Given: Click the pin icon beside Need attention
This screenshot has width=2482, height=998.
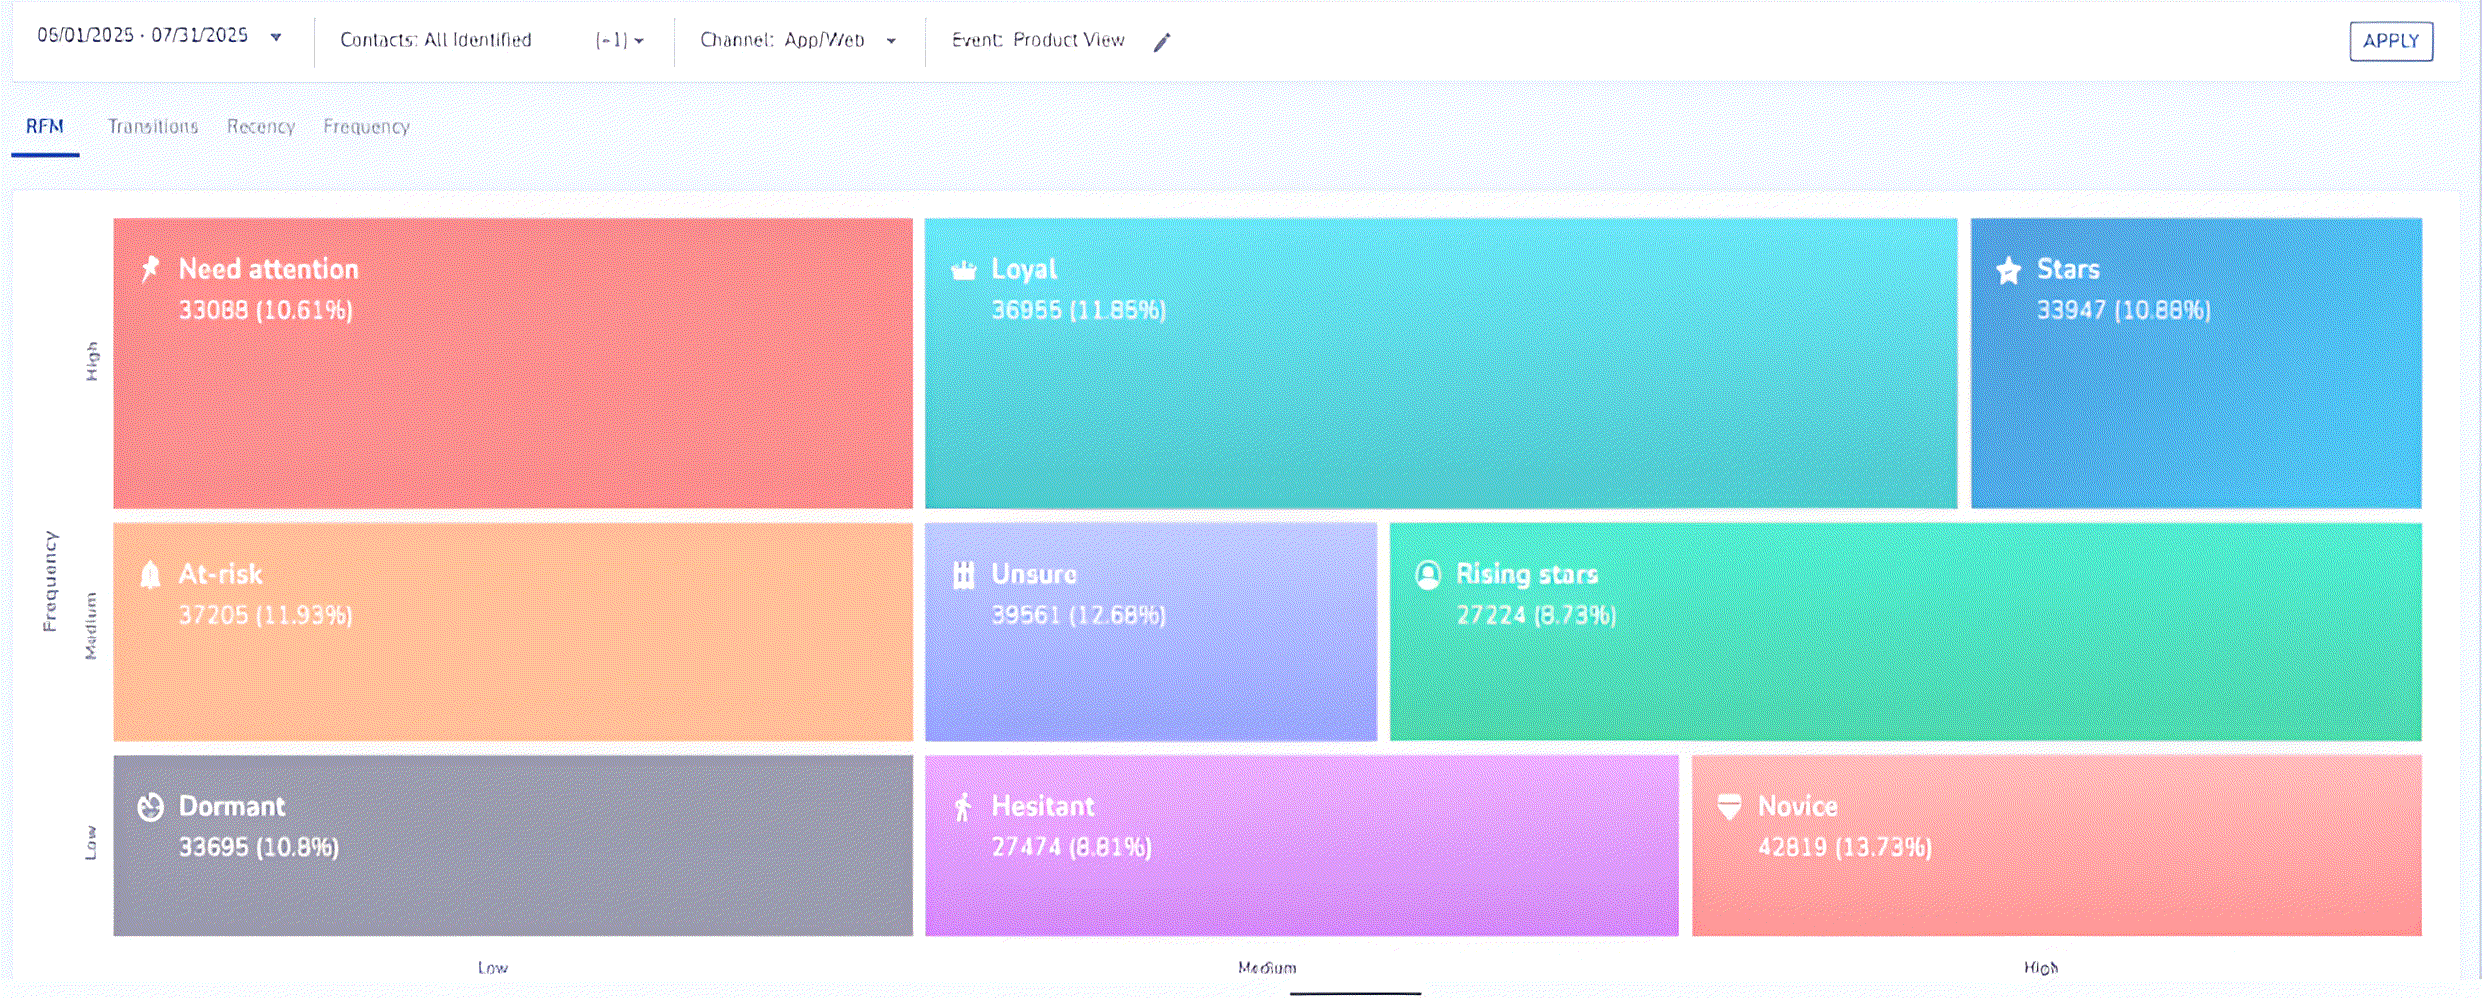Looking at the screenshot, I should pos(150,269).
